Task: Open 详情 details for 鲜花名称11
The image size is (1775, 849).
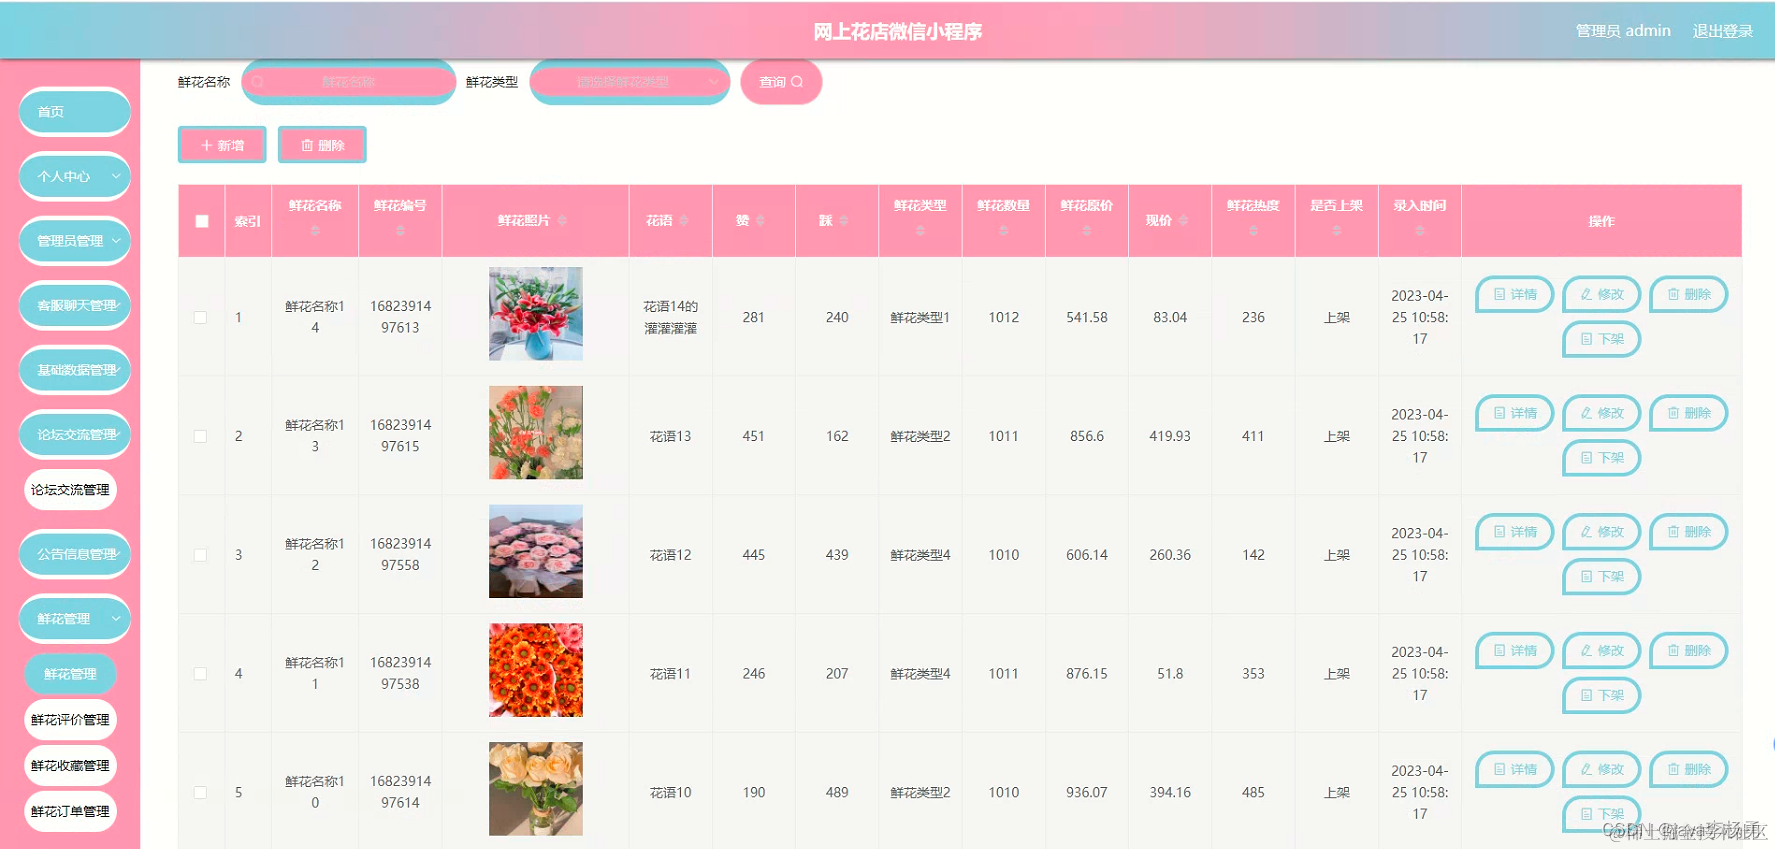Action: pyautogui.click(x=1515, y=651)
